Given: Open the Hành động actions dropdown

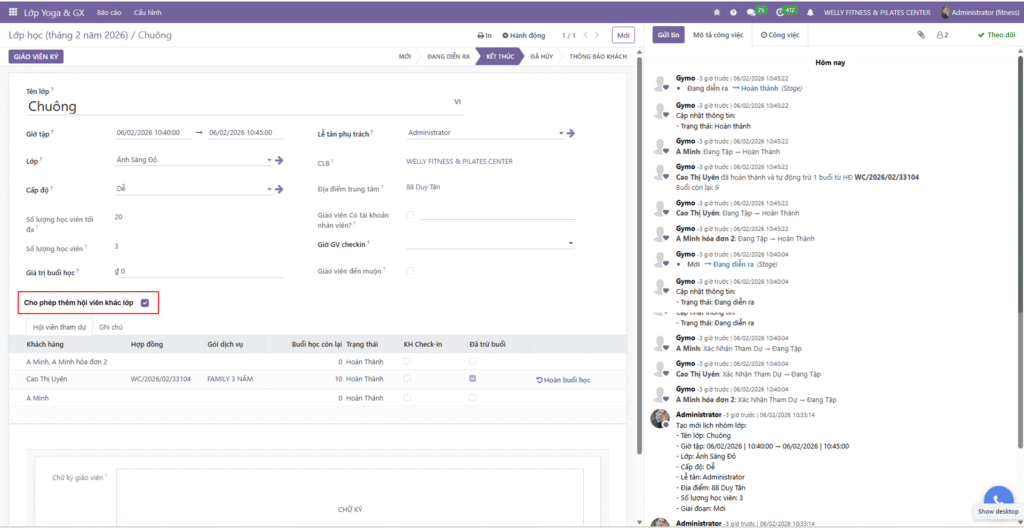Looking at the screenshot, I should [x=523, y=35].
